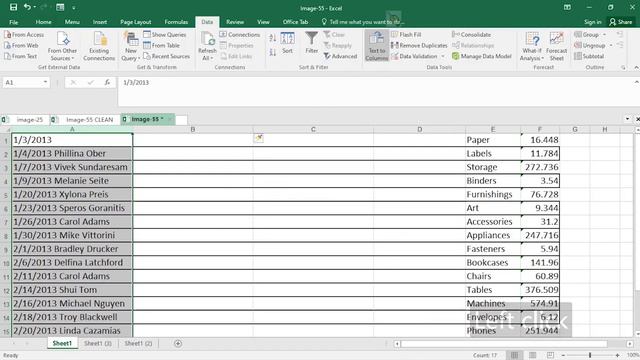Open the Sort dialog
Image resolution: width=640 pixels, height=360 pixels.
[287, 43]
